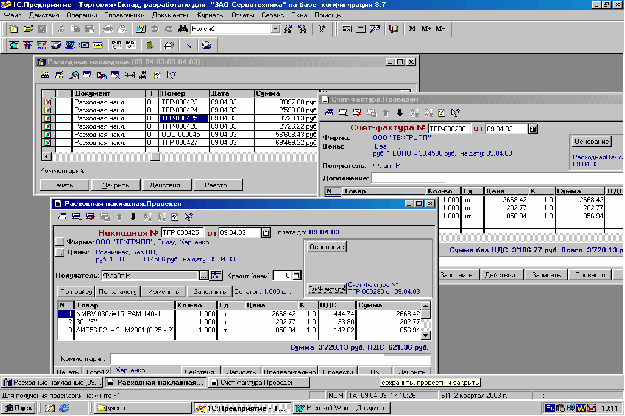
Task: Click the Ок button at Накладная bottom
Action: click(x=374, y=372)
